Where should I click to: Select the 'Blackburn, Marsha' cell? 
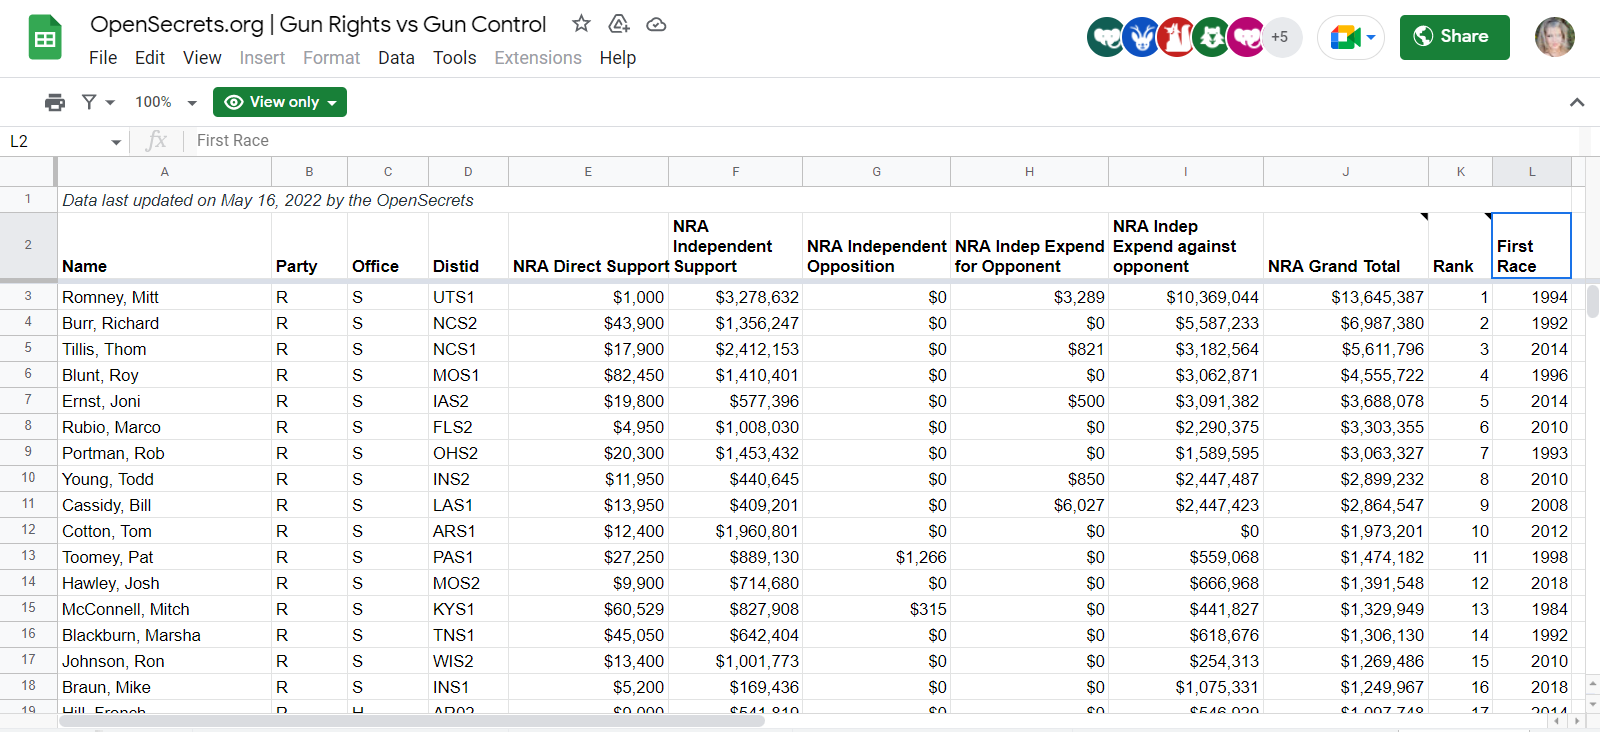click(x=165, y=635)
